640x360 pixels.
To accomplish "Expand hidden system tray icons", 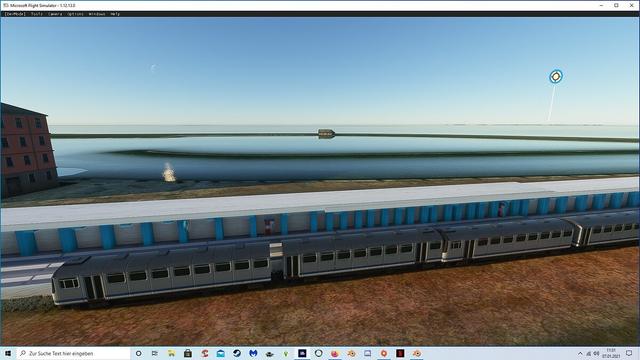I will 580,353.
